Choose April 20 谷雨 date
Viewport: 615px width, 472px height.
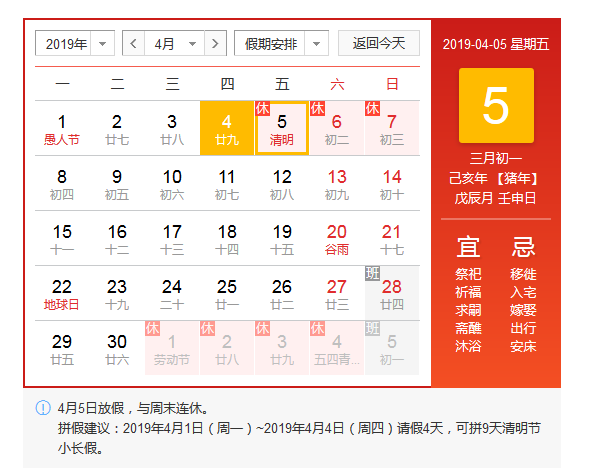337,238
